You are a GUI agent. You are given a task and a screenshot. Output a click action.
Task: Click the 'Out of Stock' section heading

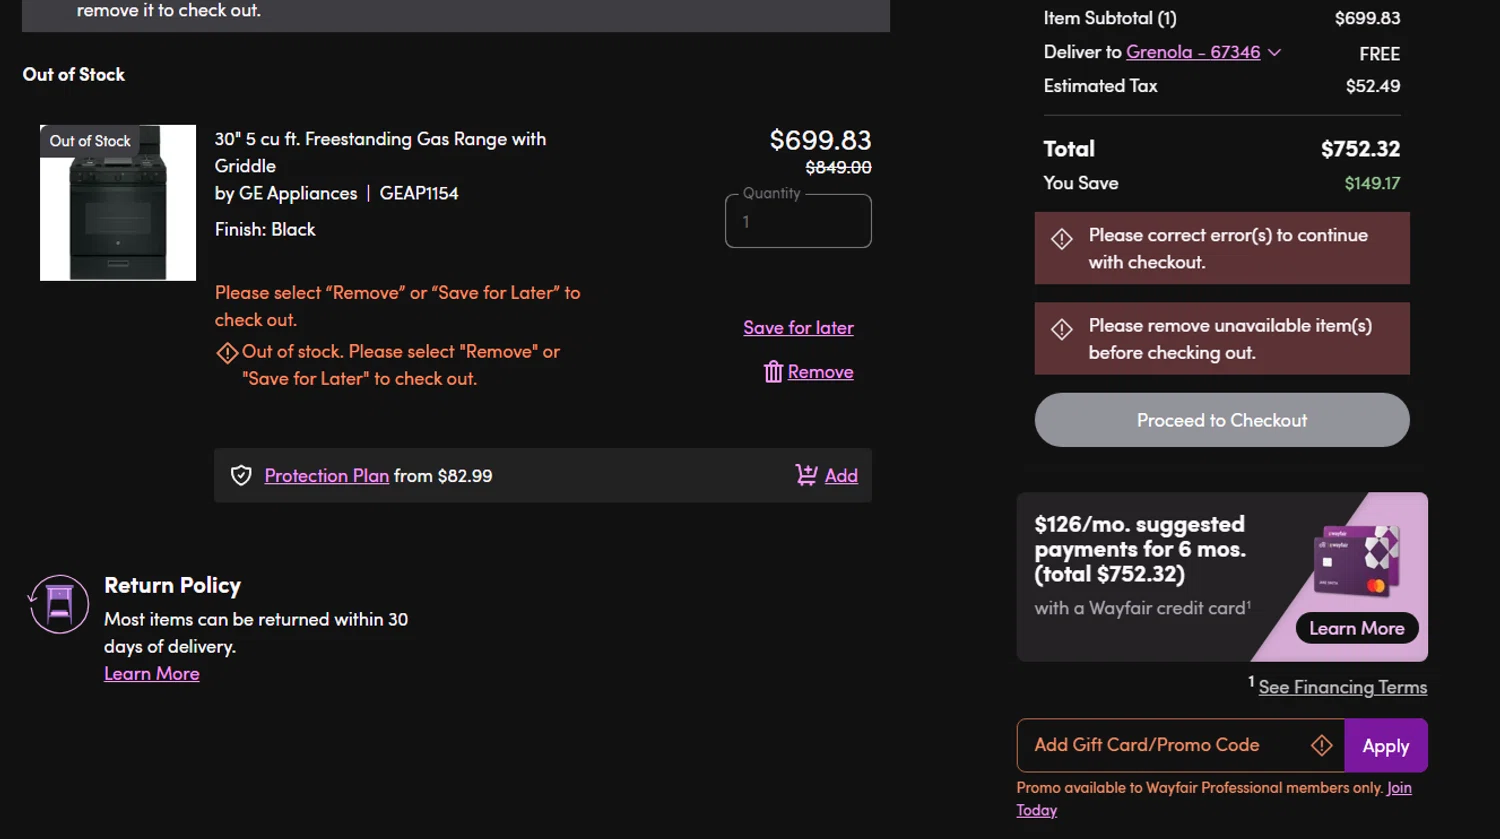74,74
